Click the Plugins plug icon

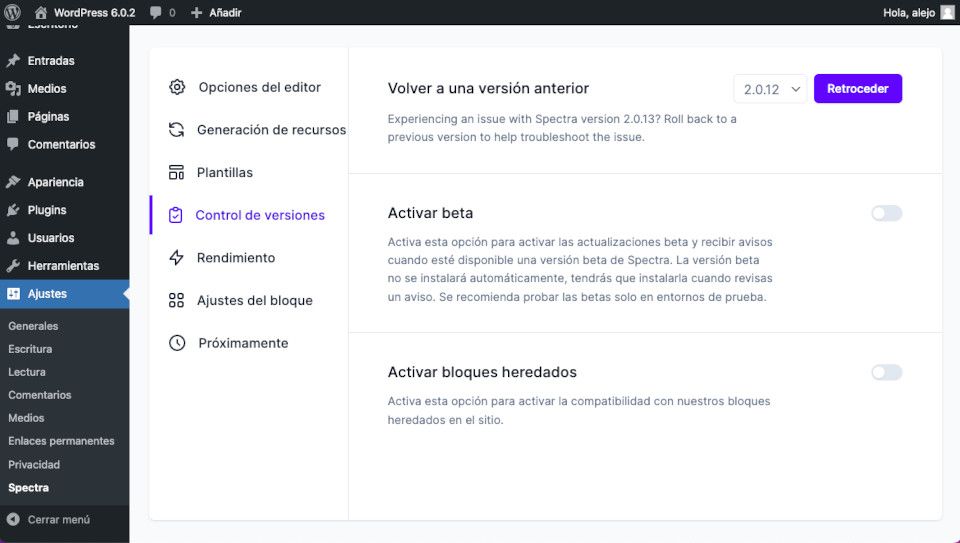click(13, 210)
